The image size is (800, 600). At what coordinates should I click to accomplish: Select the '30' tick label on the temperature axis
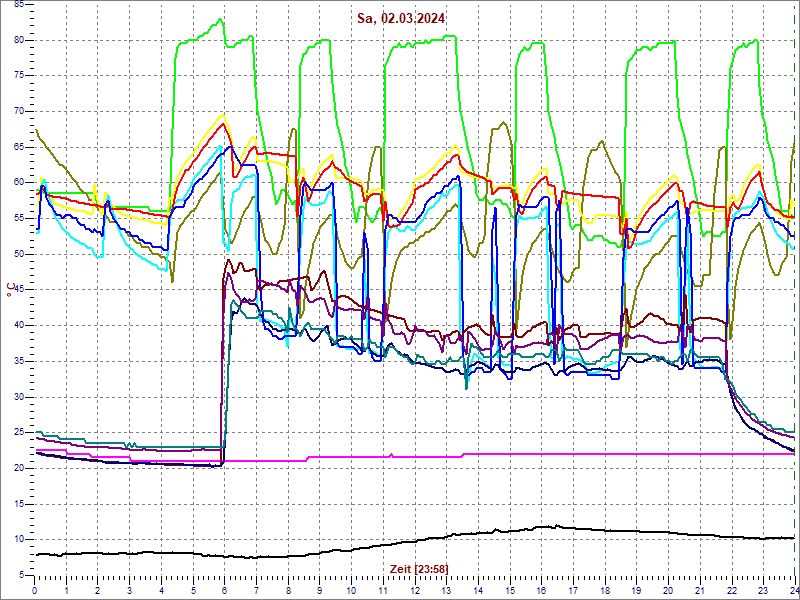pos(19,397)
